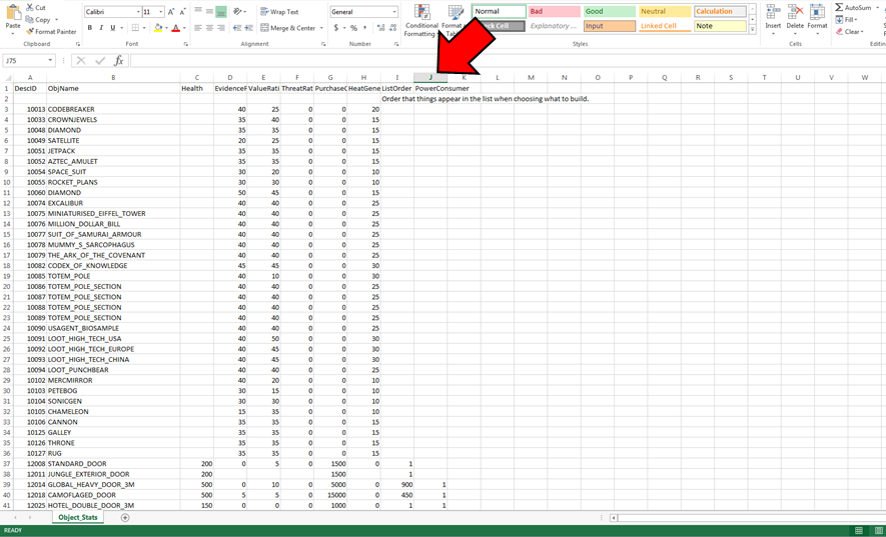Click the Percent Style icon
Image resolution: width=886 pixels, height=537 pixels.
pos(354,28)
